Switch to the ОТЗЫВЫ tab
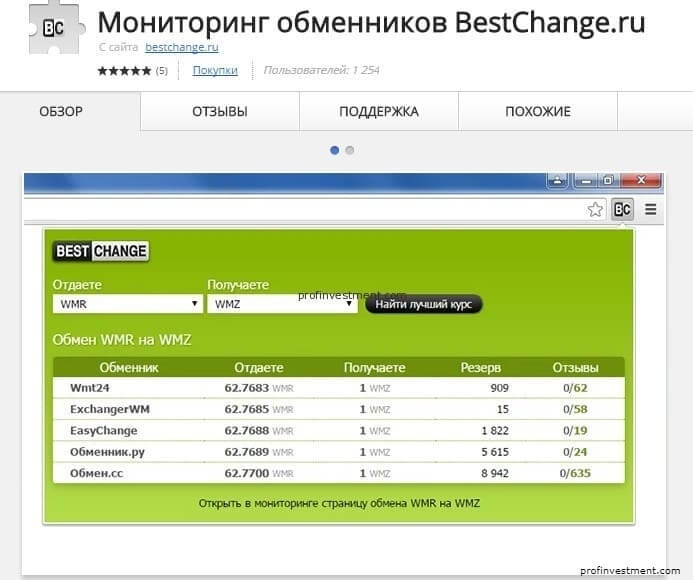693x580 pixels. pos(220,111)
